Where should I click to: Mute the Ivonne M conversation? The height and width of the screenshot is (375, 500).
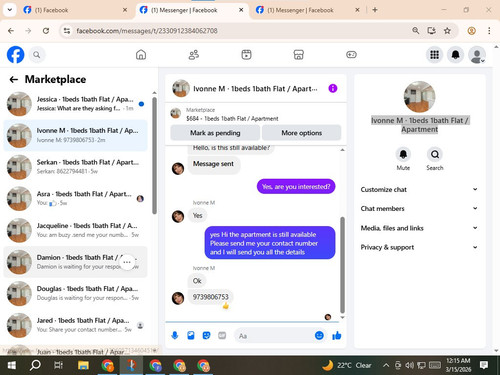point(403,154)
